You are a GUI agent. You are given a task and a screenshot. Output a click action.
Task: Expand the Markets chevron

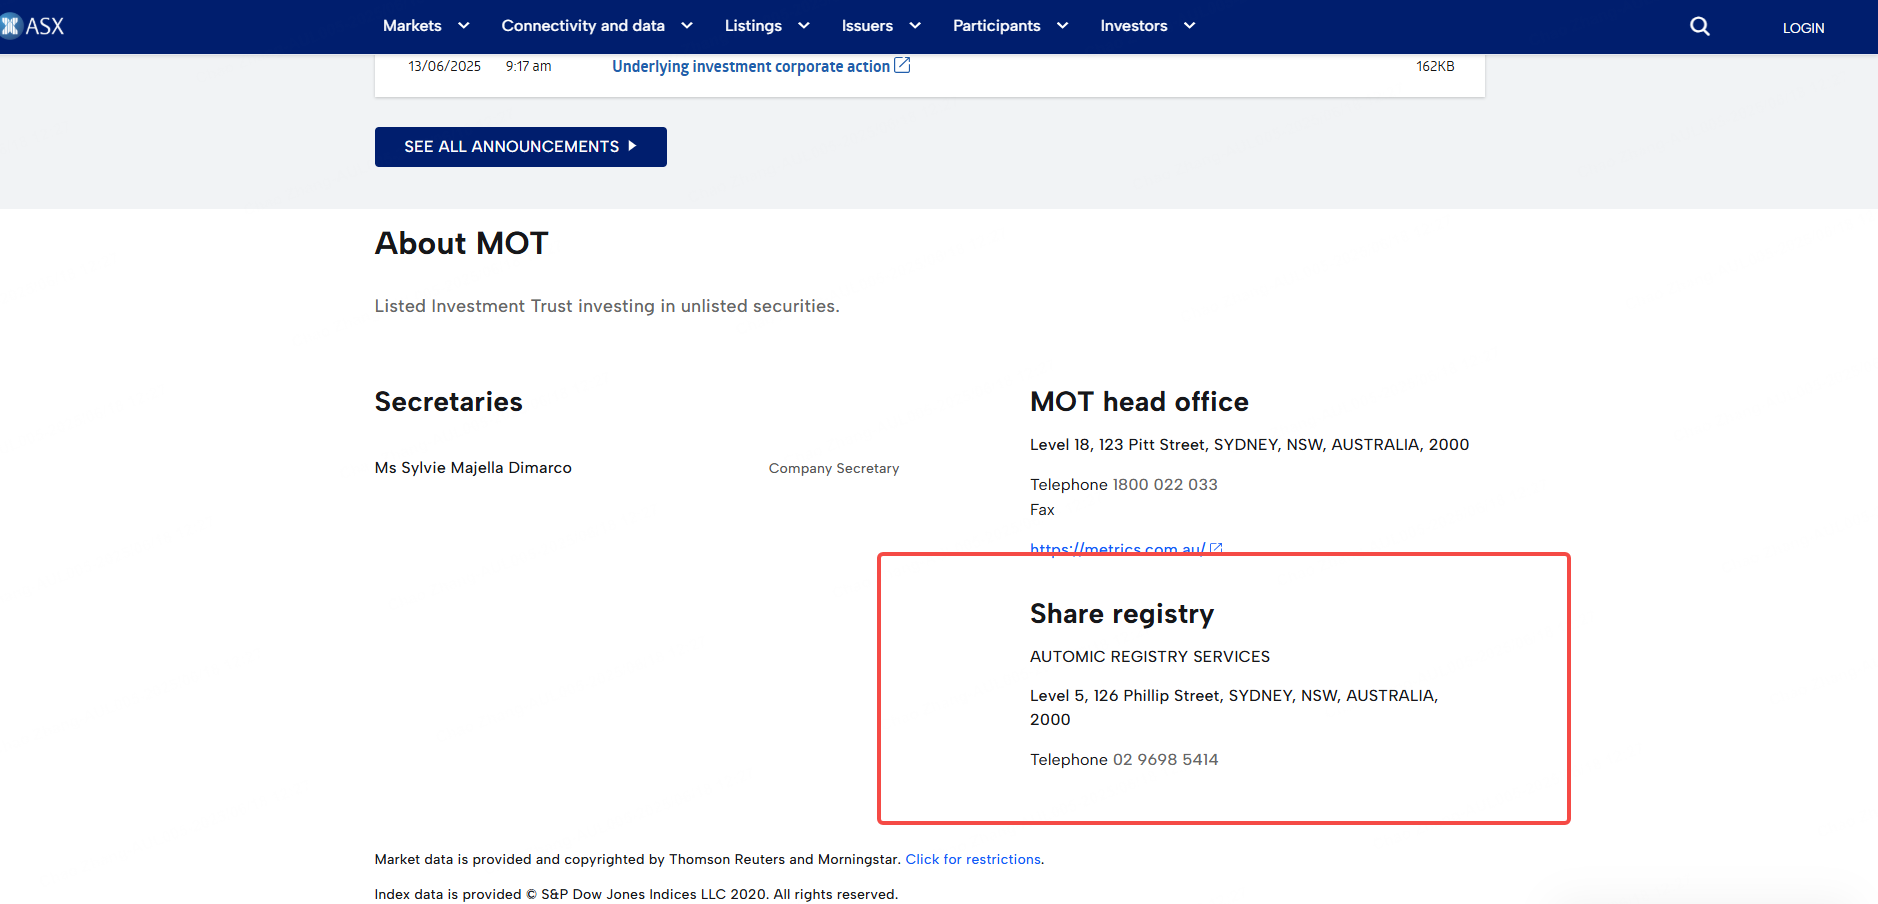[463, 26]
